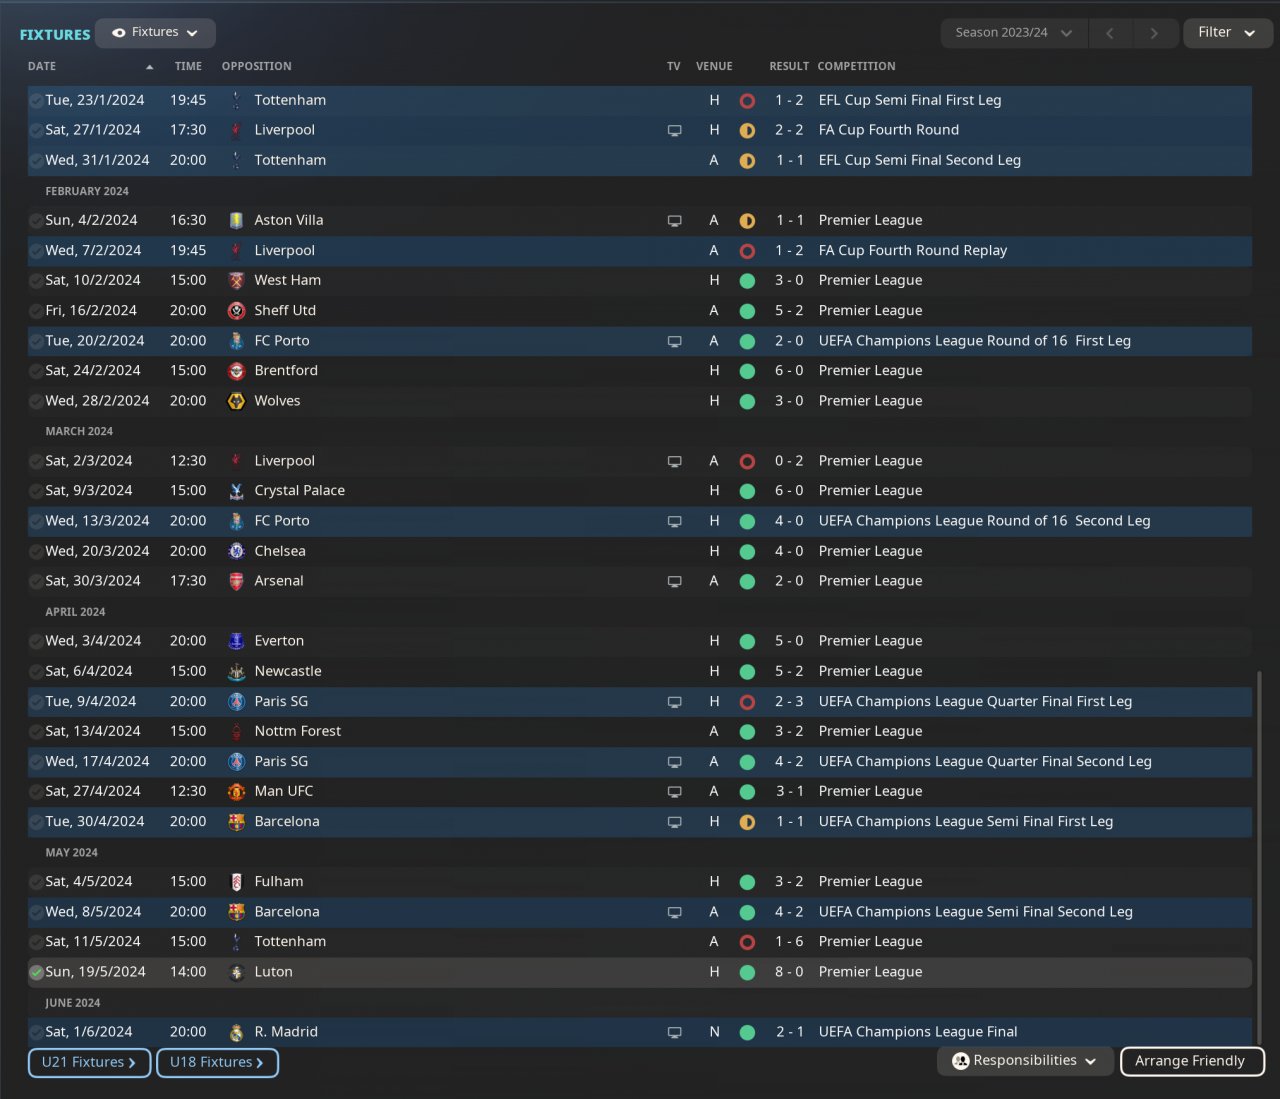The width and height of the screenshot is (1280, 1099).
Task: Sort fixtures by the Venue column
Action: [x=714, y=66]
